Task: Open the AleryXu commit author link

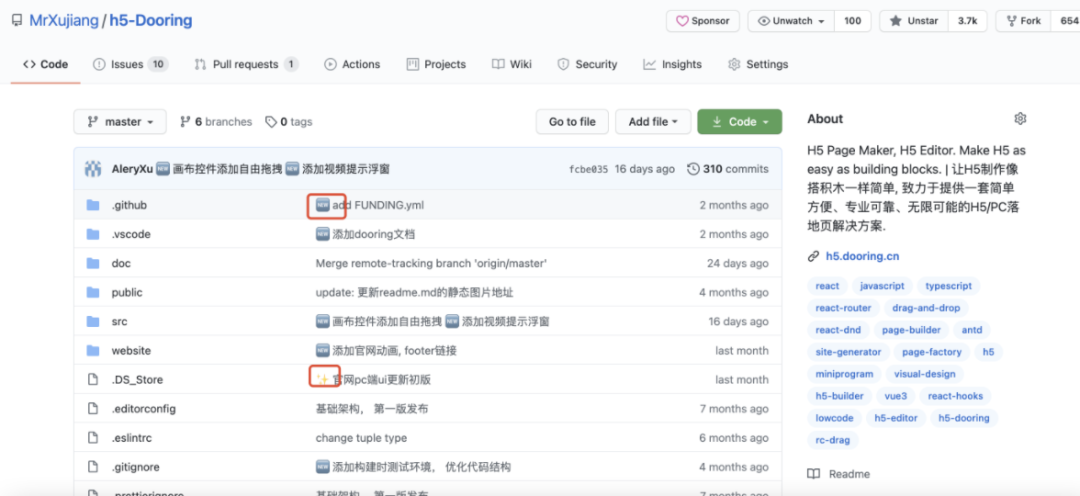Action: point(132,169)
